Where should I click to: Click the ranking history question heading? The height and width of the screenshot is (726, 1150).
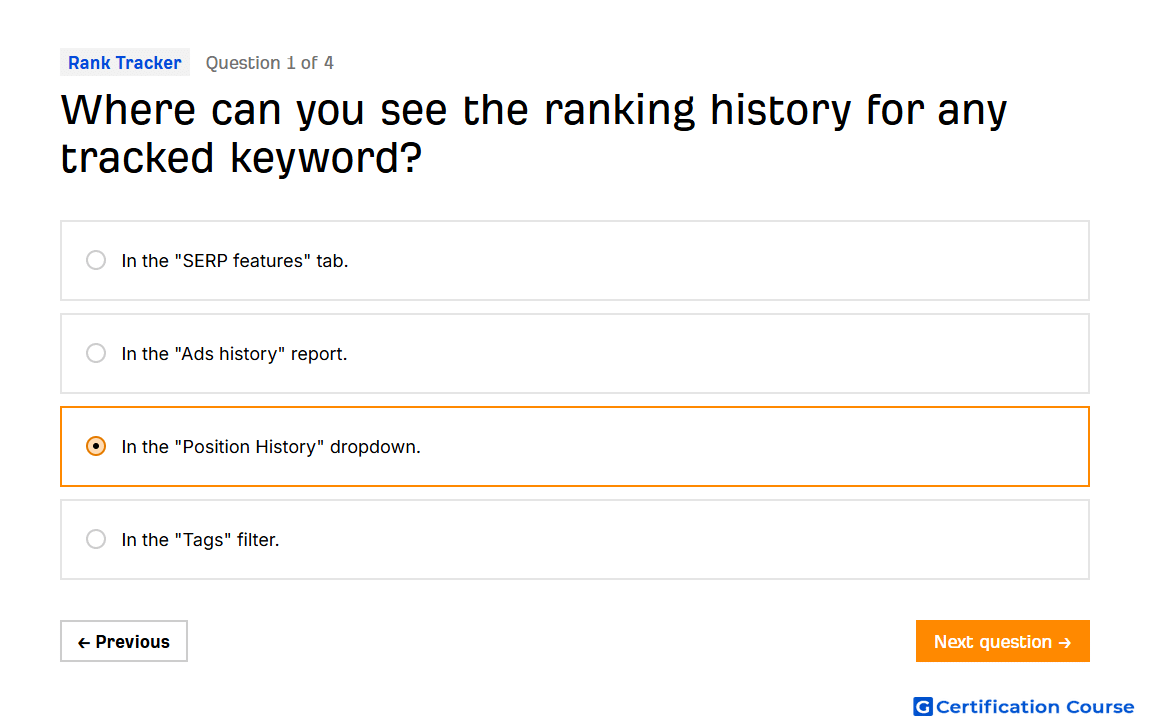pos(534,133)
